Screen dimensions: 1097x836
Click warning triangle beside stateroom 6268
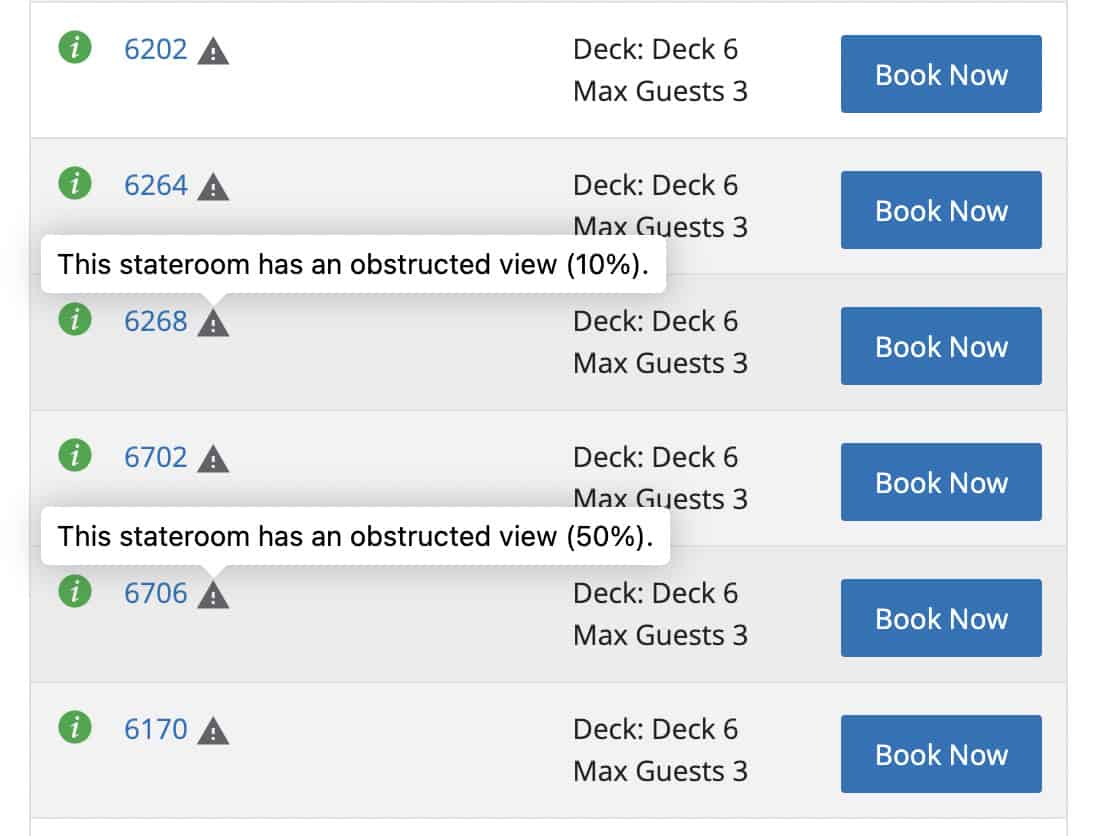tap(213, 323)
